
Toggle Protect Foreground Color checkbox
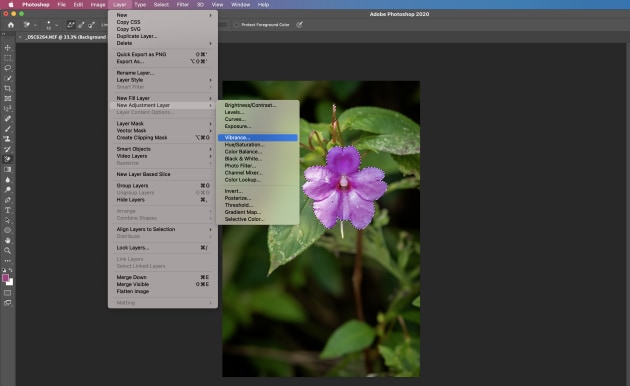[236, 25]
